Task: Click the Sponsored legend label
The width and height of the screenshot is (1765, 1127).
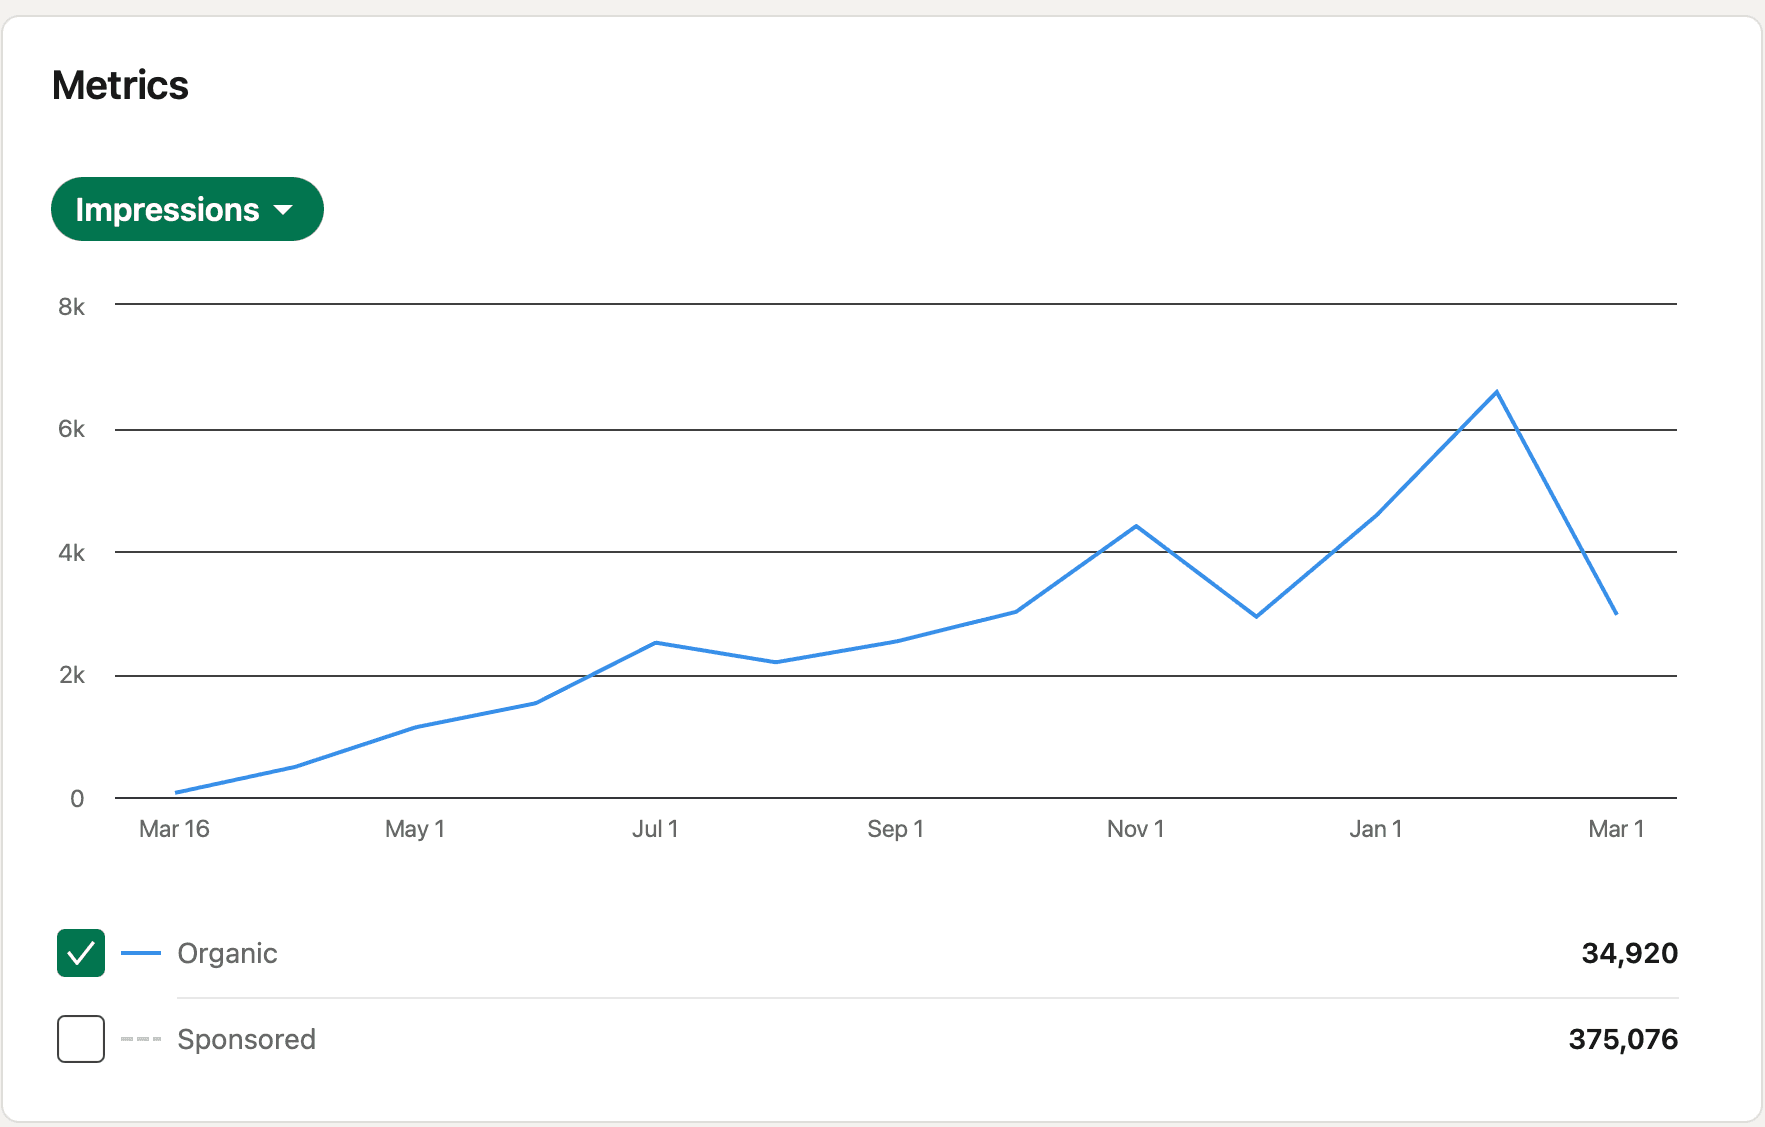Action: click(247, 1039)
